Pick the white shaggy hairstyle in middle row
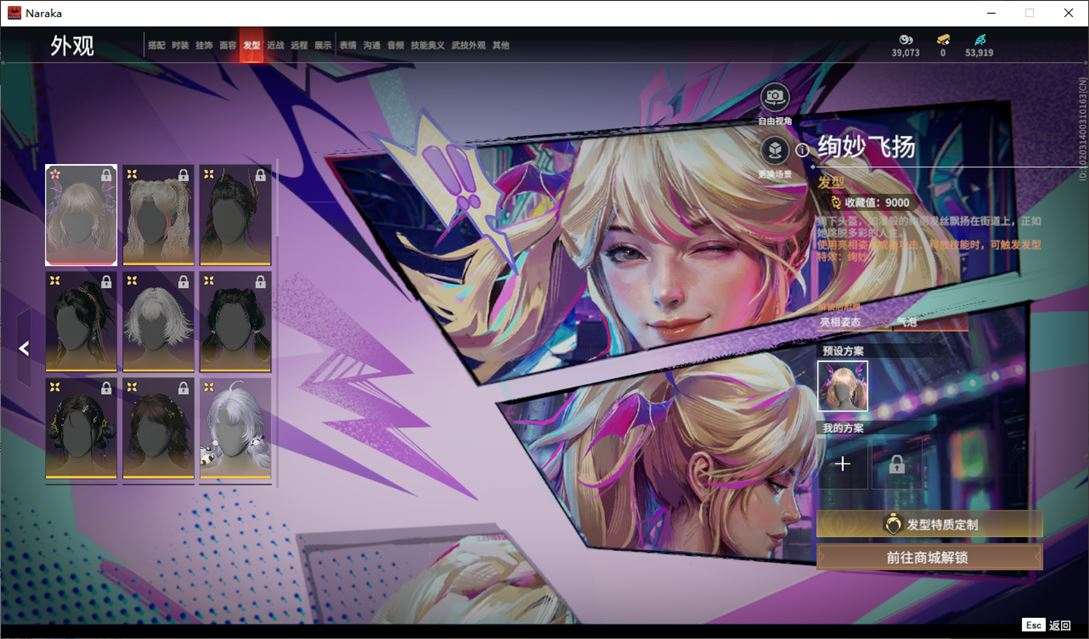 (x=158, y=322)
